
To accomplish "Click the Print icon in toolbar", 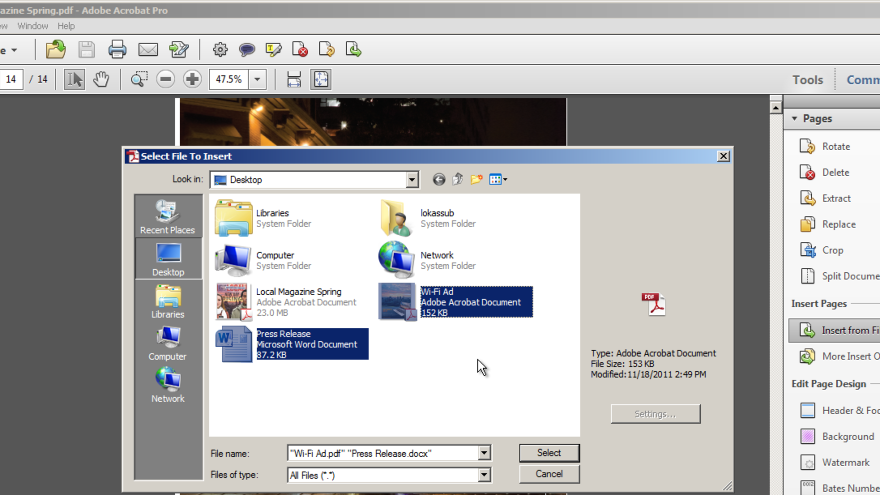I will pyautogui.click(x=117, y=49).
